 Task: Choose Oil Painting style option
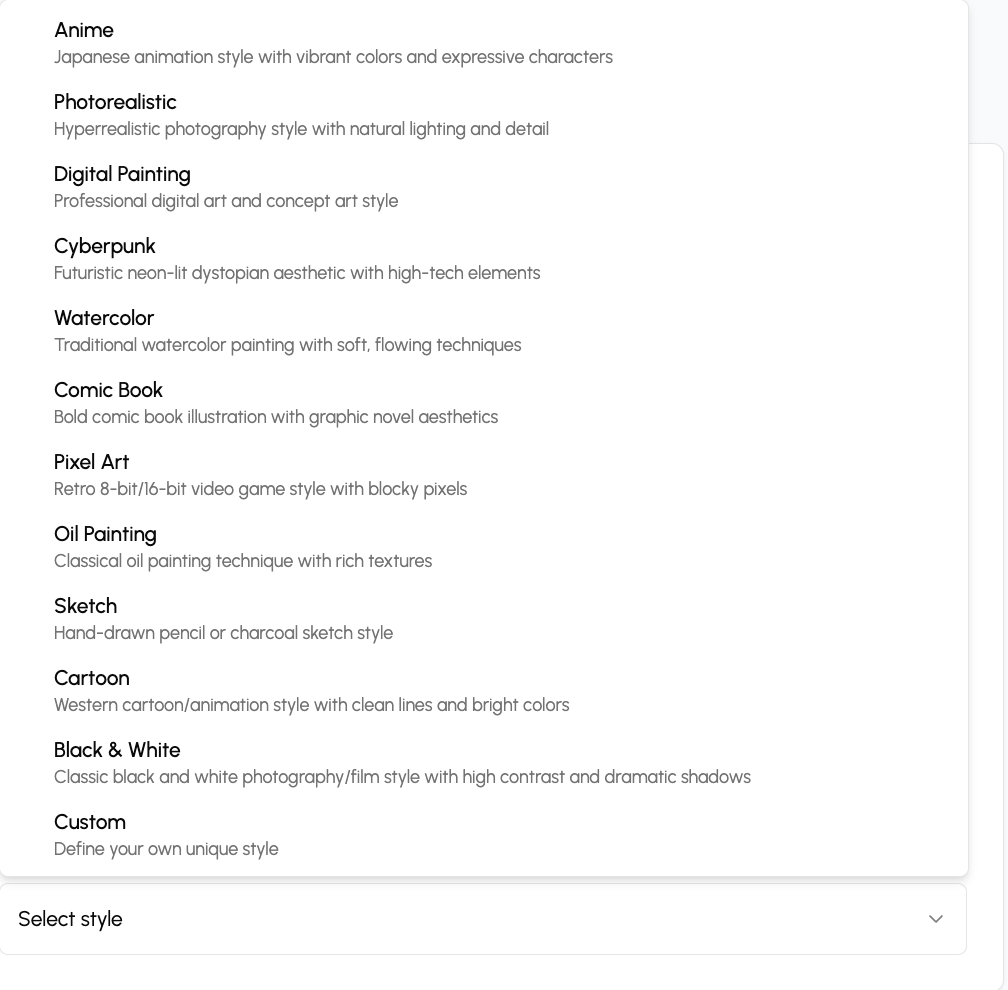click(483, 547)
